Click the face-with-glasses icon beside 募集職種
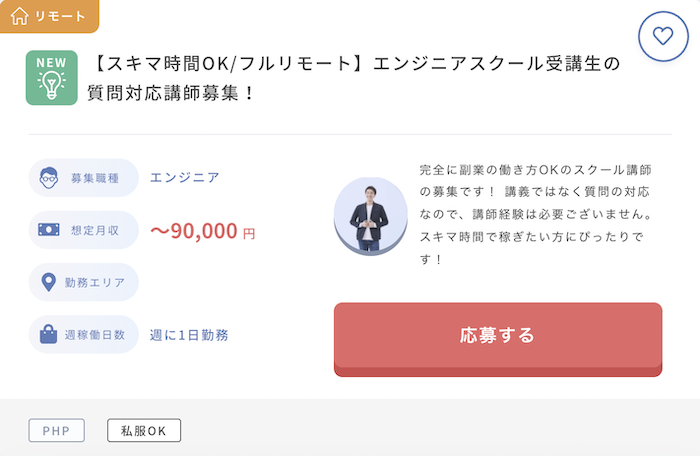Viewport: 700px width, 456px height. tap(49, 178)
